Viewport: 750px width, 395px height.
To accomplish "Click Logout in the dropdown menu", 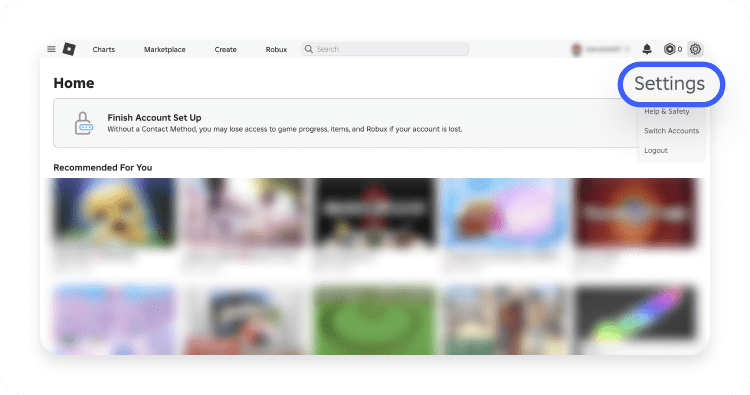I will [655, 150].
